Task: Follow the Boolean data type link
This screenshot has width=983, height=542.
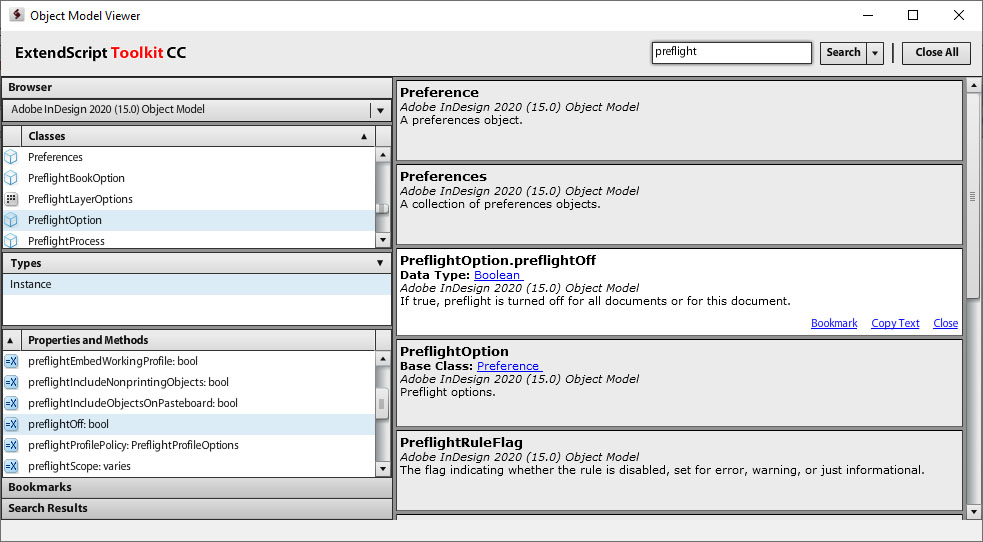Action: (498, 275)
